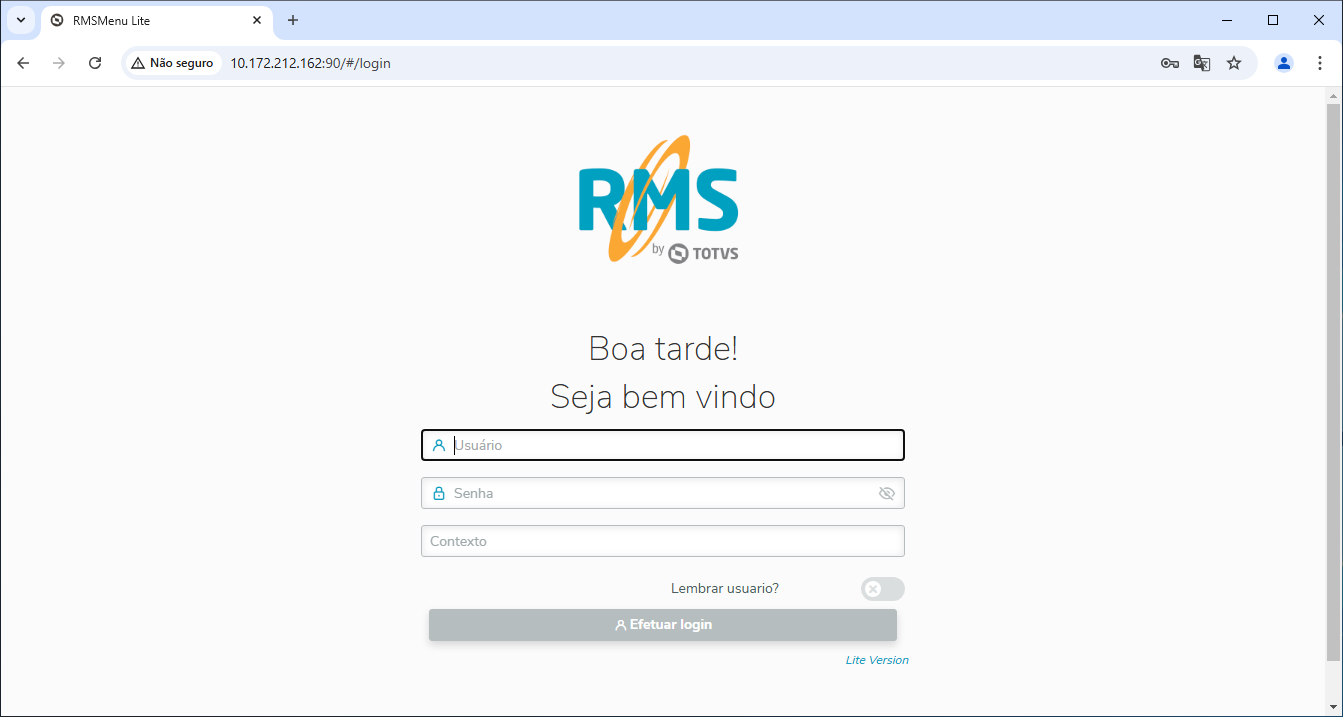Click the Usuário input field

[x=663, y=445]
